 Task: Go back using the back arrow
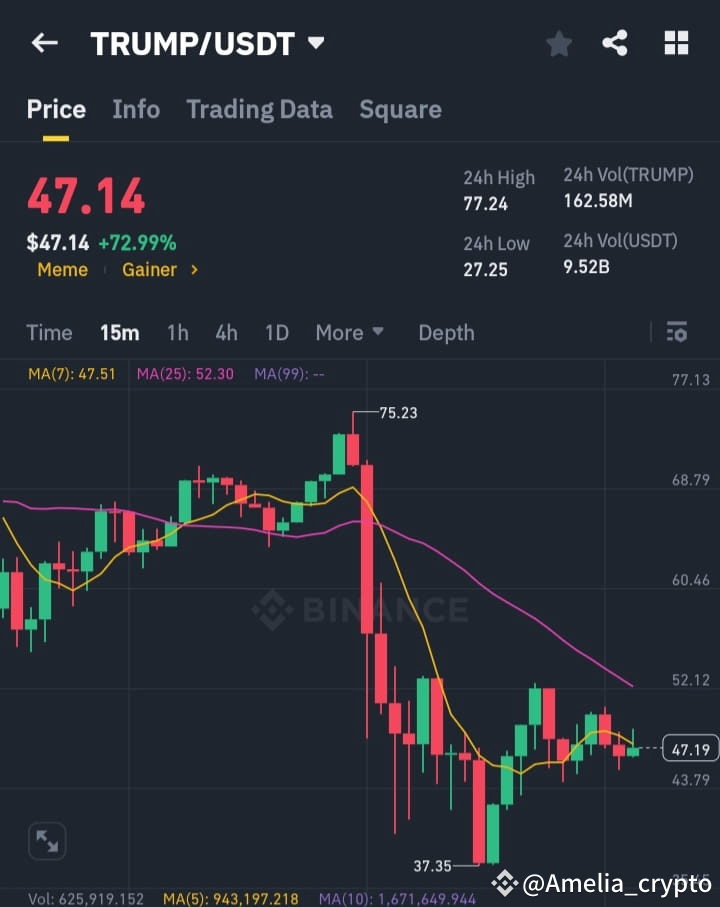coord(44,42)
